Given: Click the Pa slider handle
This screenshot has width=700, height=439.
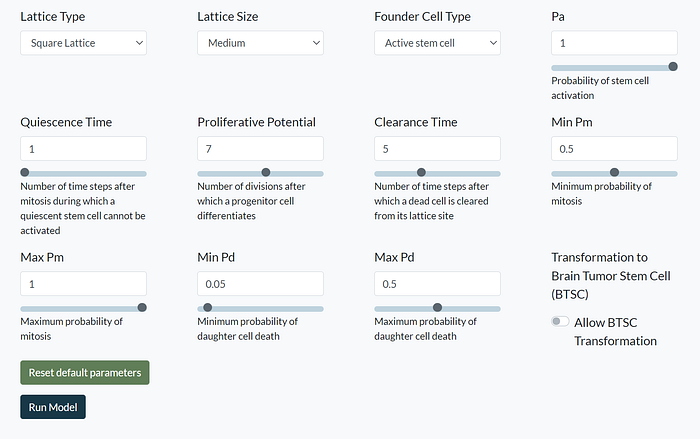Looking at the screenshot, I should pyautogui.click(x=673, y=67).
